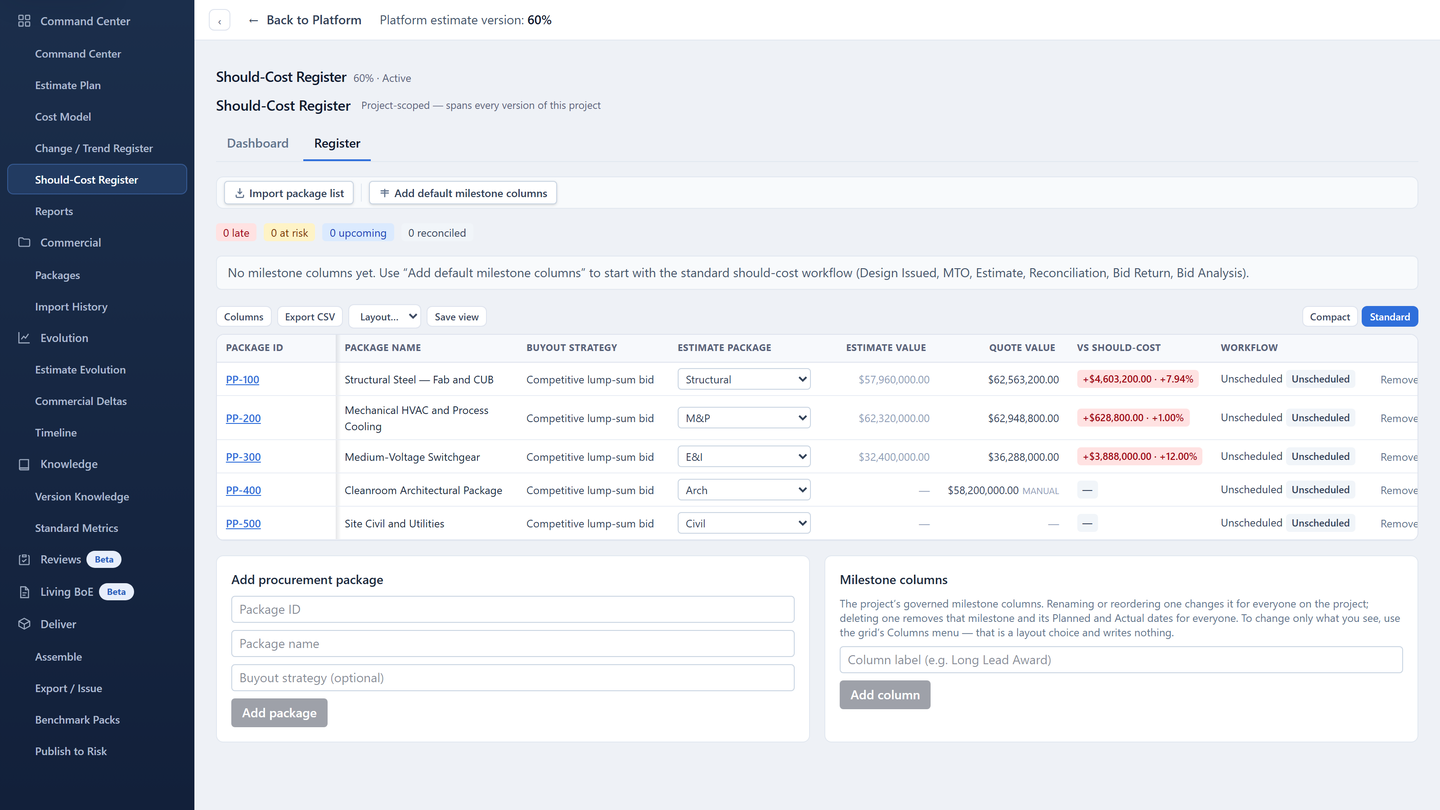This screenshot has width=1440, height=810.
Task: Click the 0 upcoming status badge
Action: (358, 233)
